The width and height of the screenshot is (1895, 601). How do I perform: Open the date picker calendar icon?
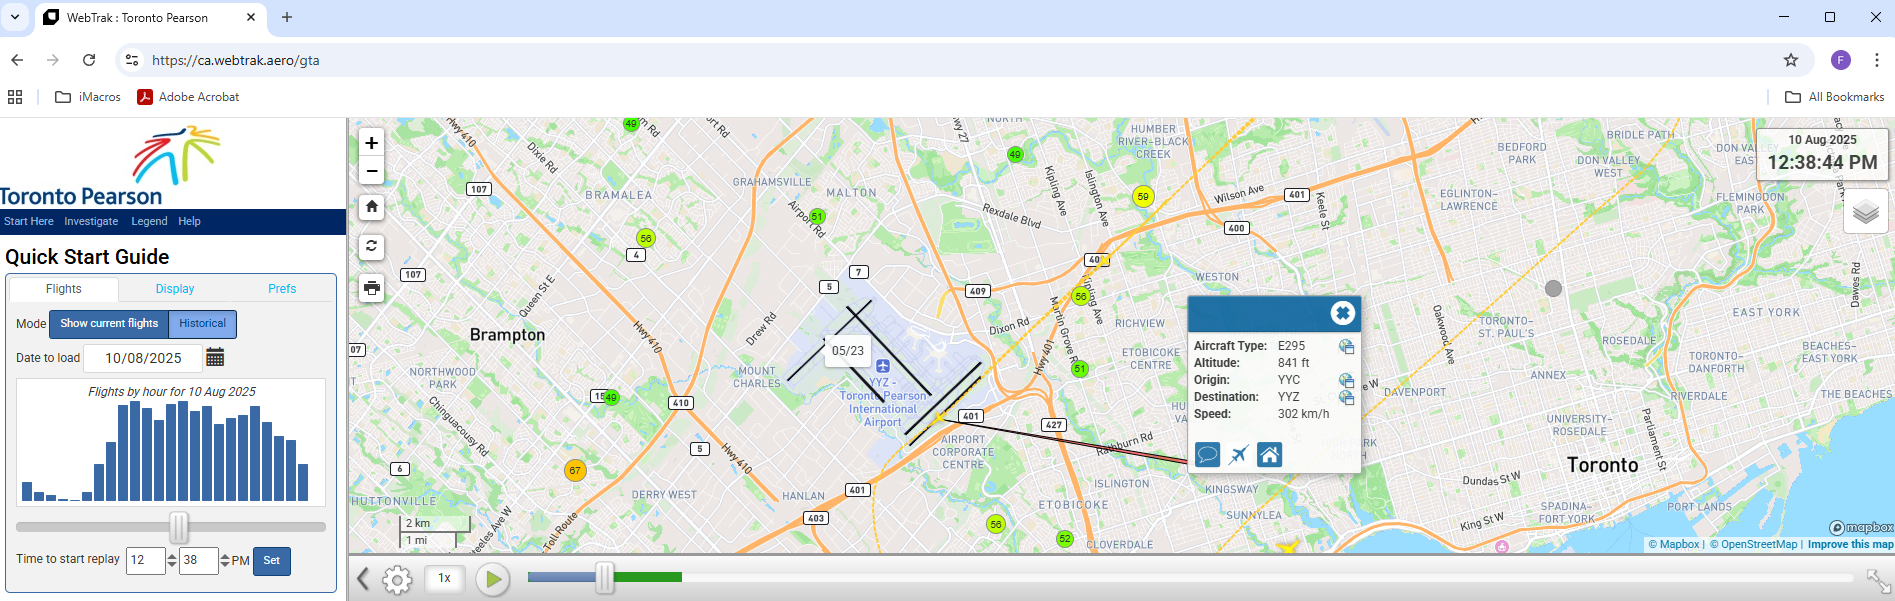point(215,358)
